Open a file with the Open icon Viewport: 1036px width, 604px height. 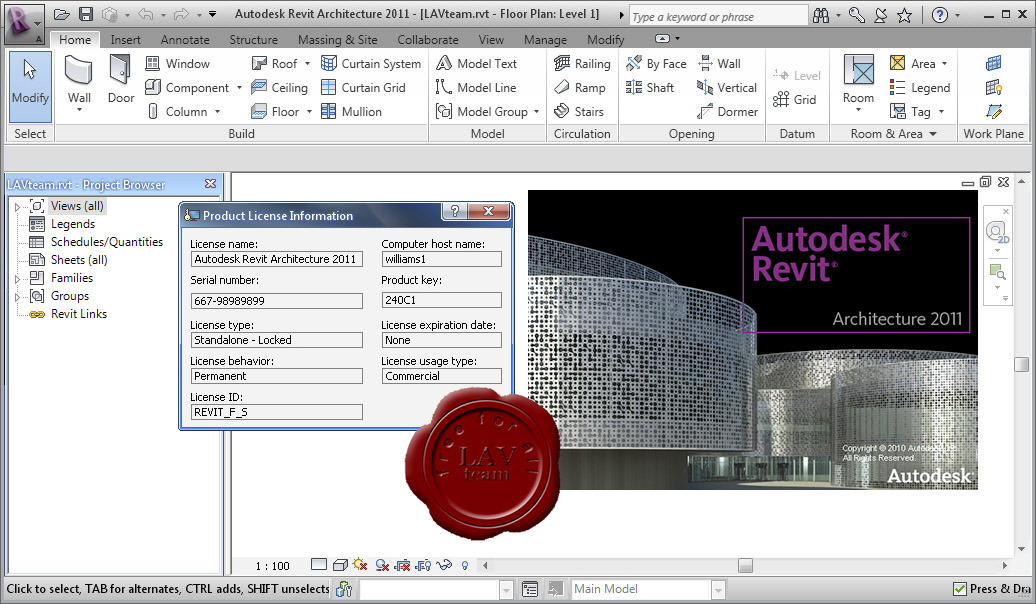click(x=61, y=14)
